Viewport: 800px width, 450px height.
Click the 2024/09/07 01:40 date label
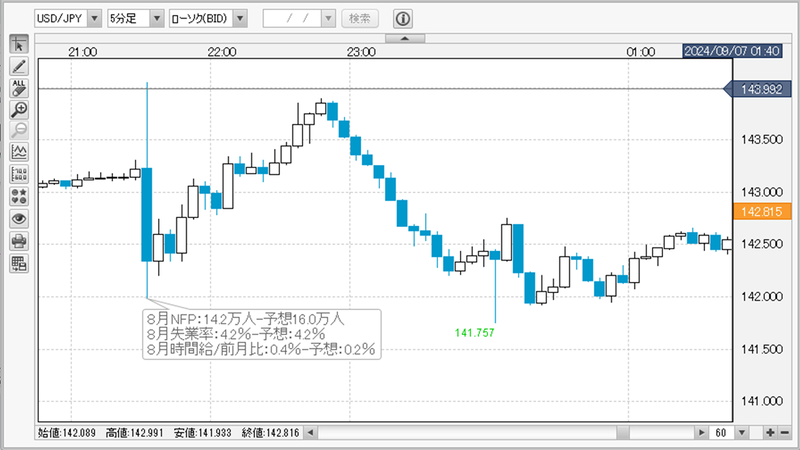coord(732,51)
